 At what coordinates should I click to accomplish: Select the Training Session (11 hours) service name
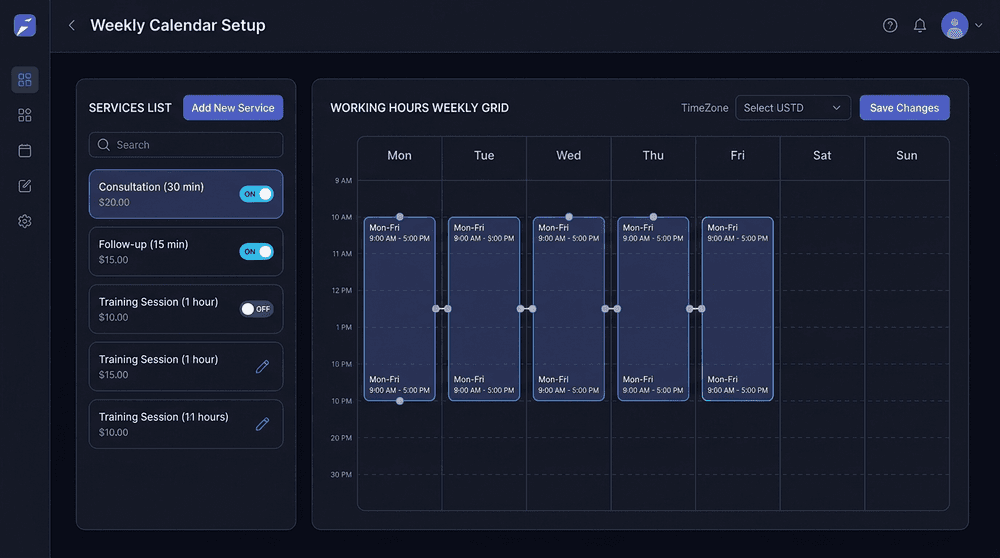(163, 416)
